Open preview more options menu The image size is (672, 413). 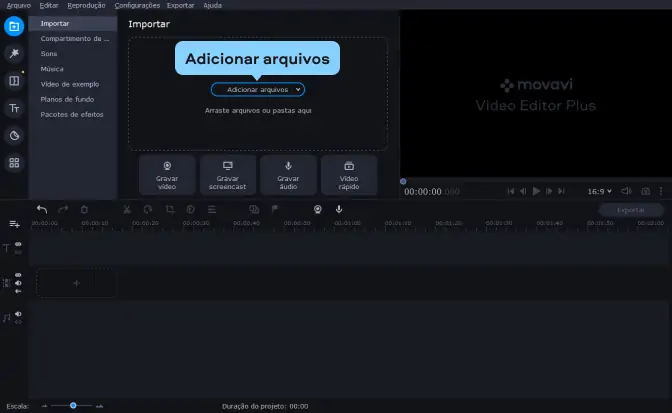point(661,191)
